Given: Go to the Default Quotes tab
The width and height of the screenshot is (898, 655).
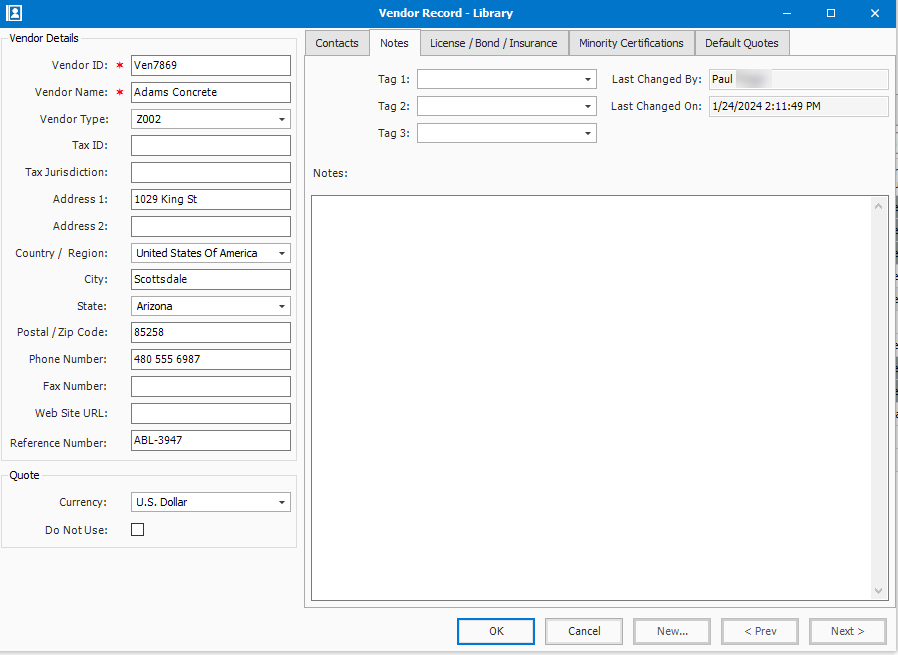Looking at the screenshot, I should pyautogui.click(x=741, y=43).
